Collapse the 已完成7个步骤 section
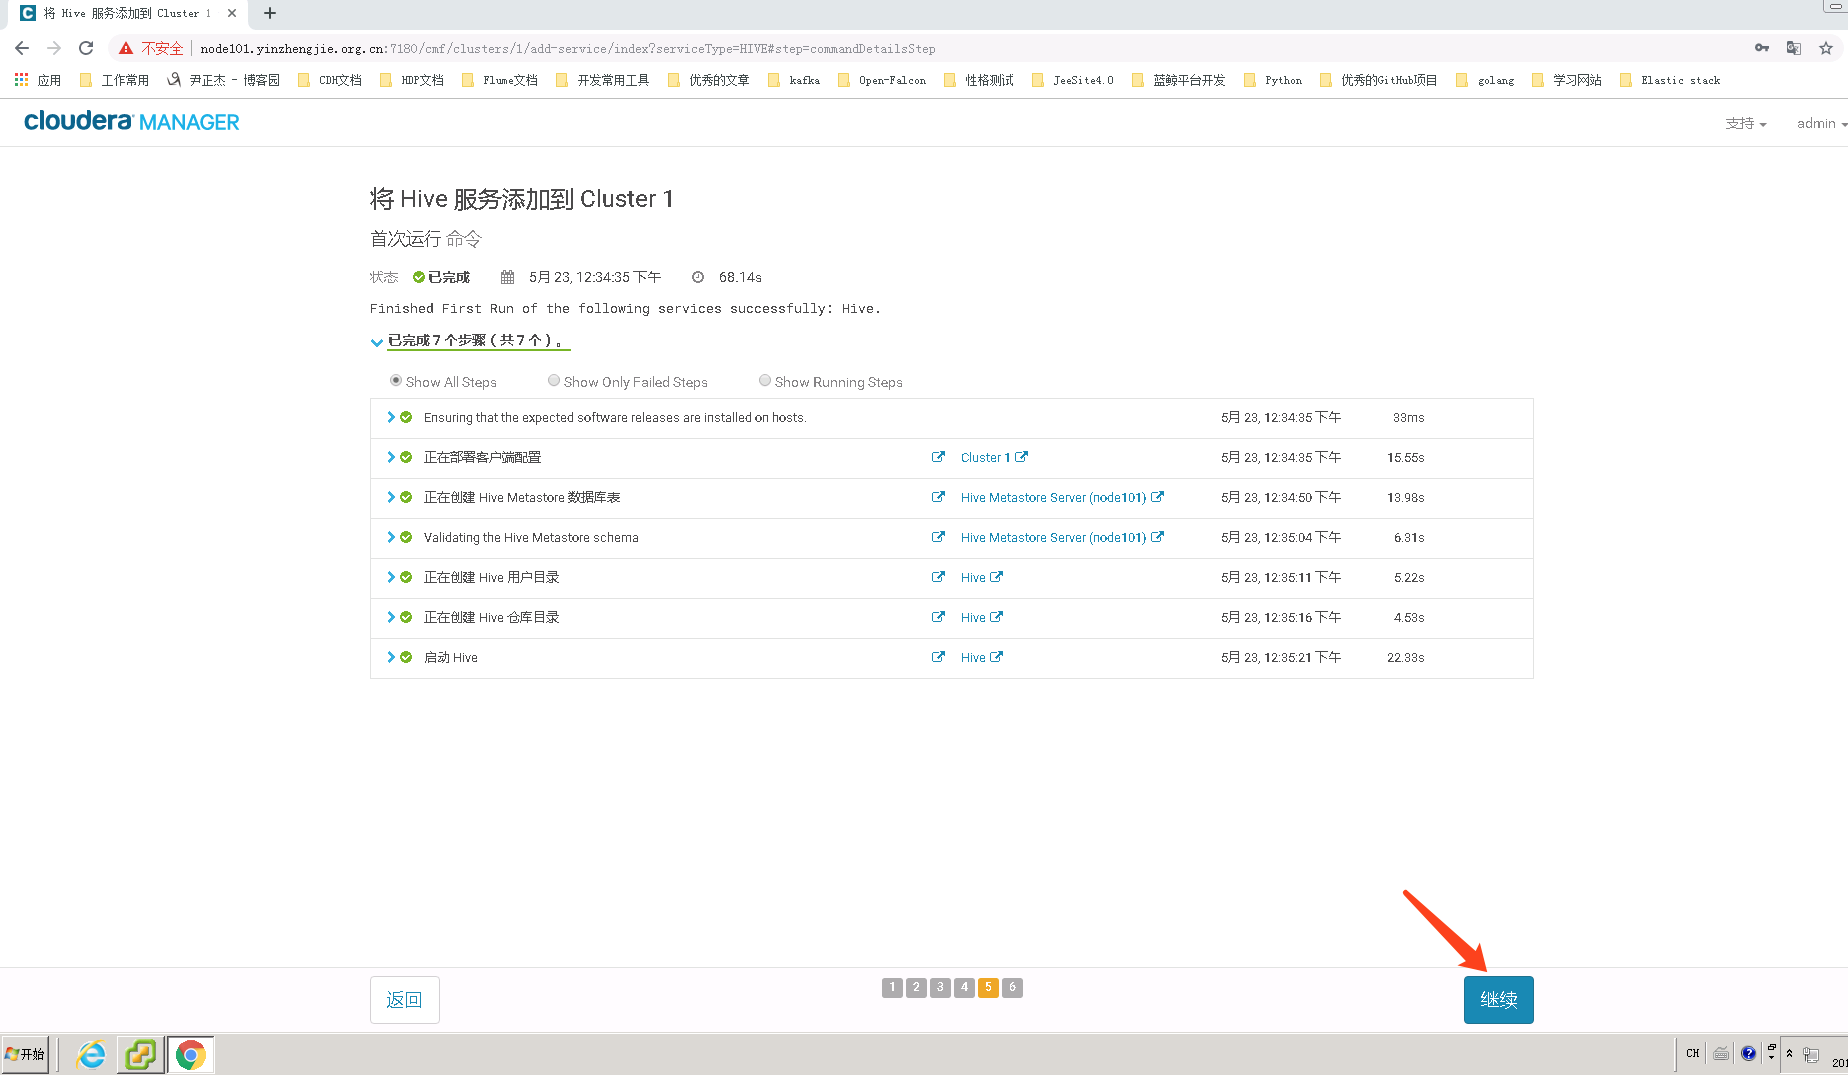Screen dimensions: 1848x1075 click(377, 341)
